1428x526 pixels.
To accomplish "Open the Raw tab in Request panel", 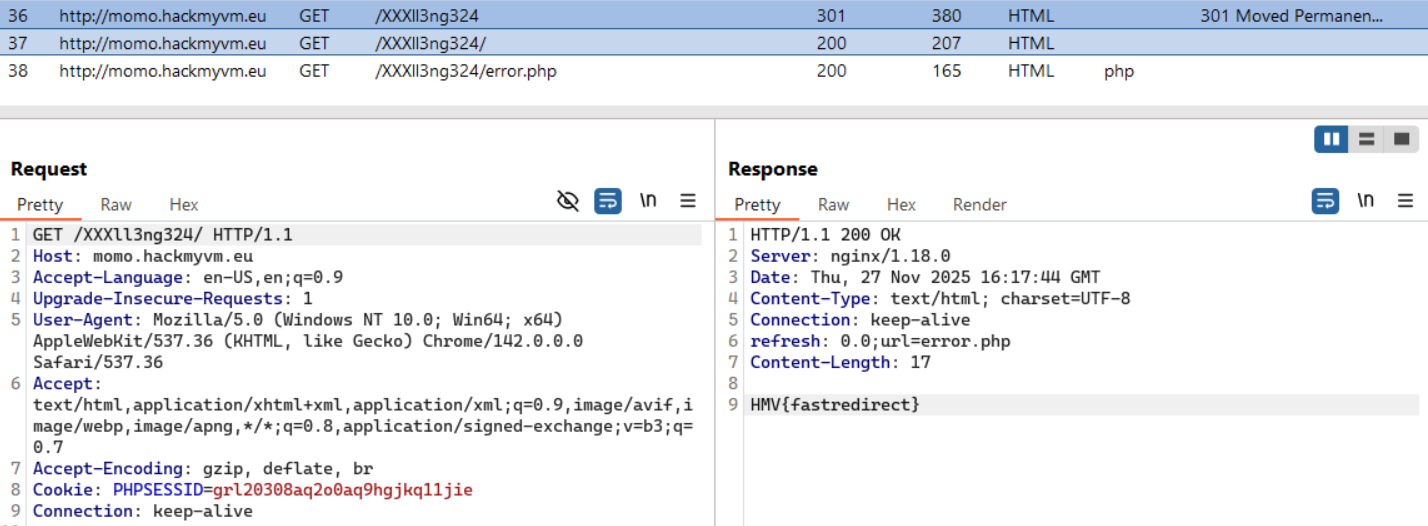I will coord(116,205).
